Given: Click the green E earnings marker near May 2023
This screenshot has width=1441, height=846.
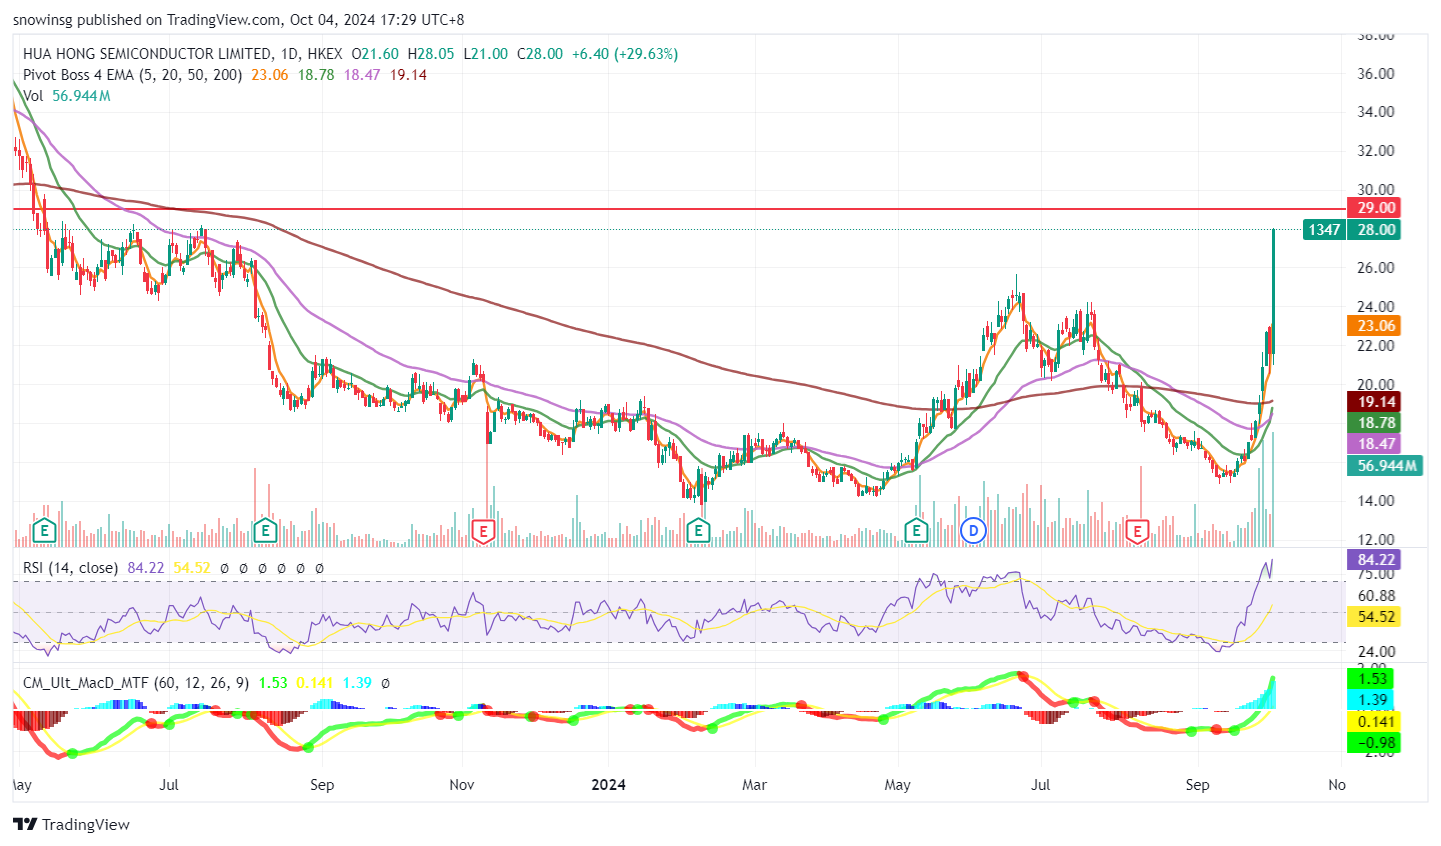Looking at the screenshot, I should coord(43,531).
